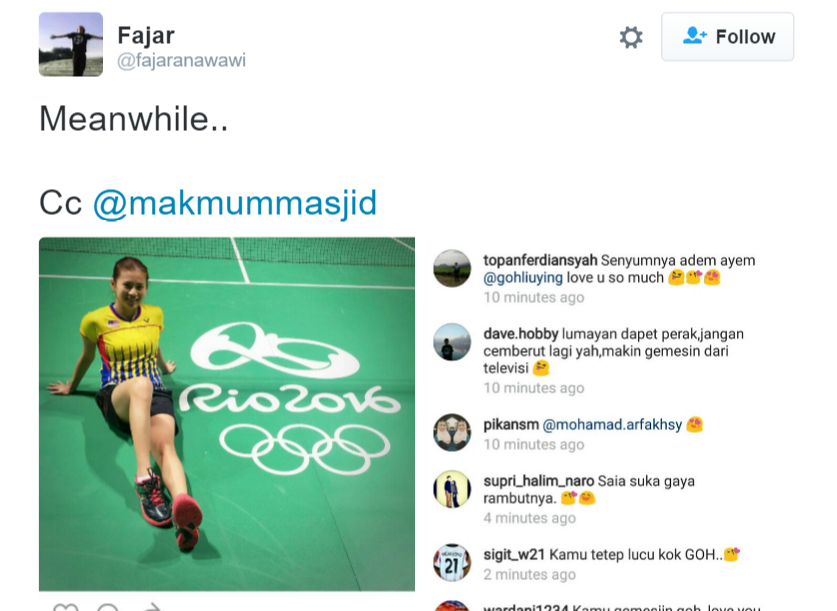Click the Fajar display name
The height and width of the screenshot is (611, 837).
click(x=146, y=35)
